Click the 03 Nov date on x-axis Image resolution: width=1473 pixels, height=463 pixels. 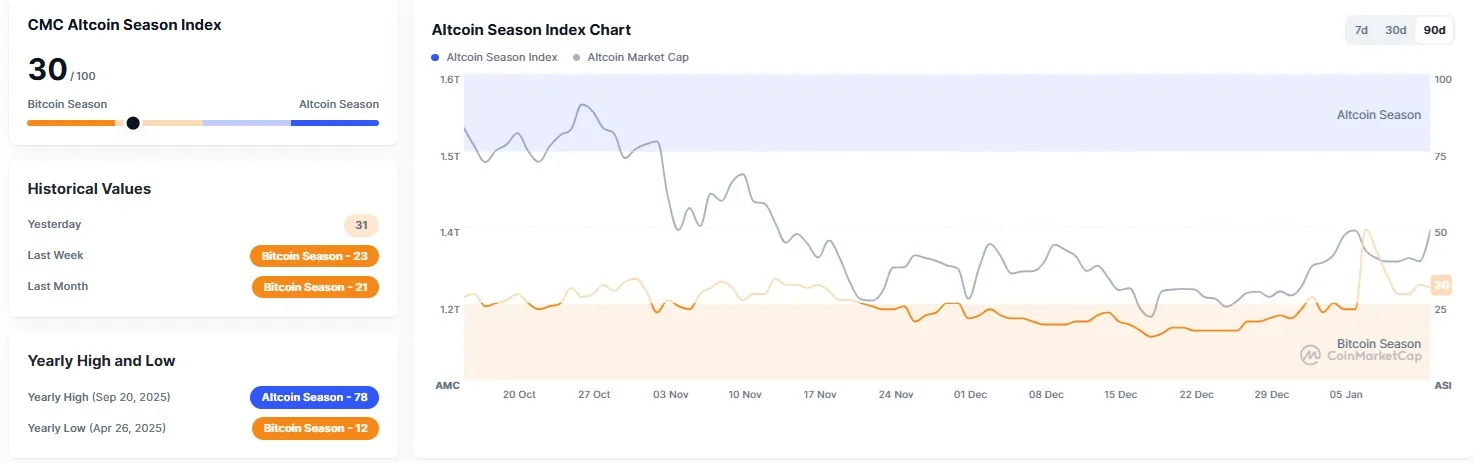point(671,394)
